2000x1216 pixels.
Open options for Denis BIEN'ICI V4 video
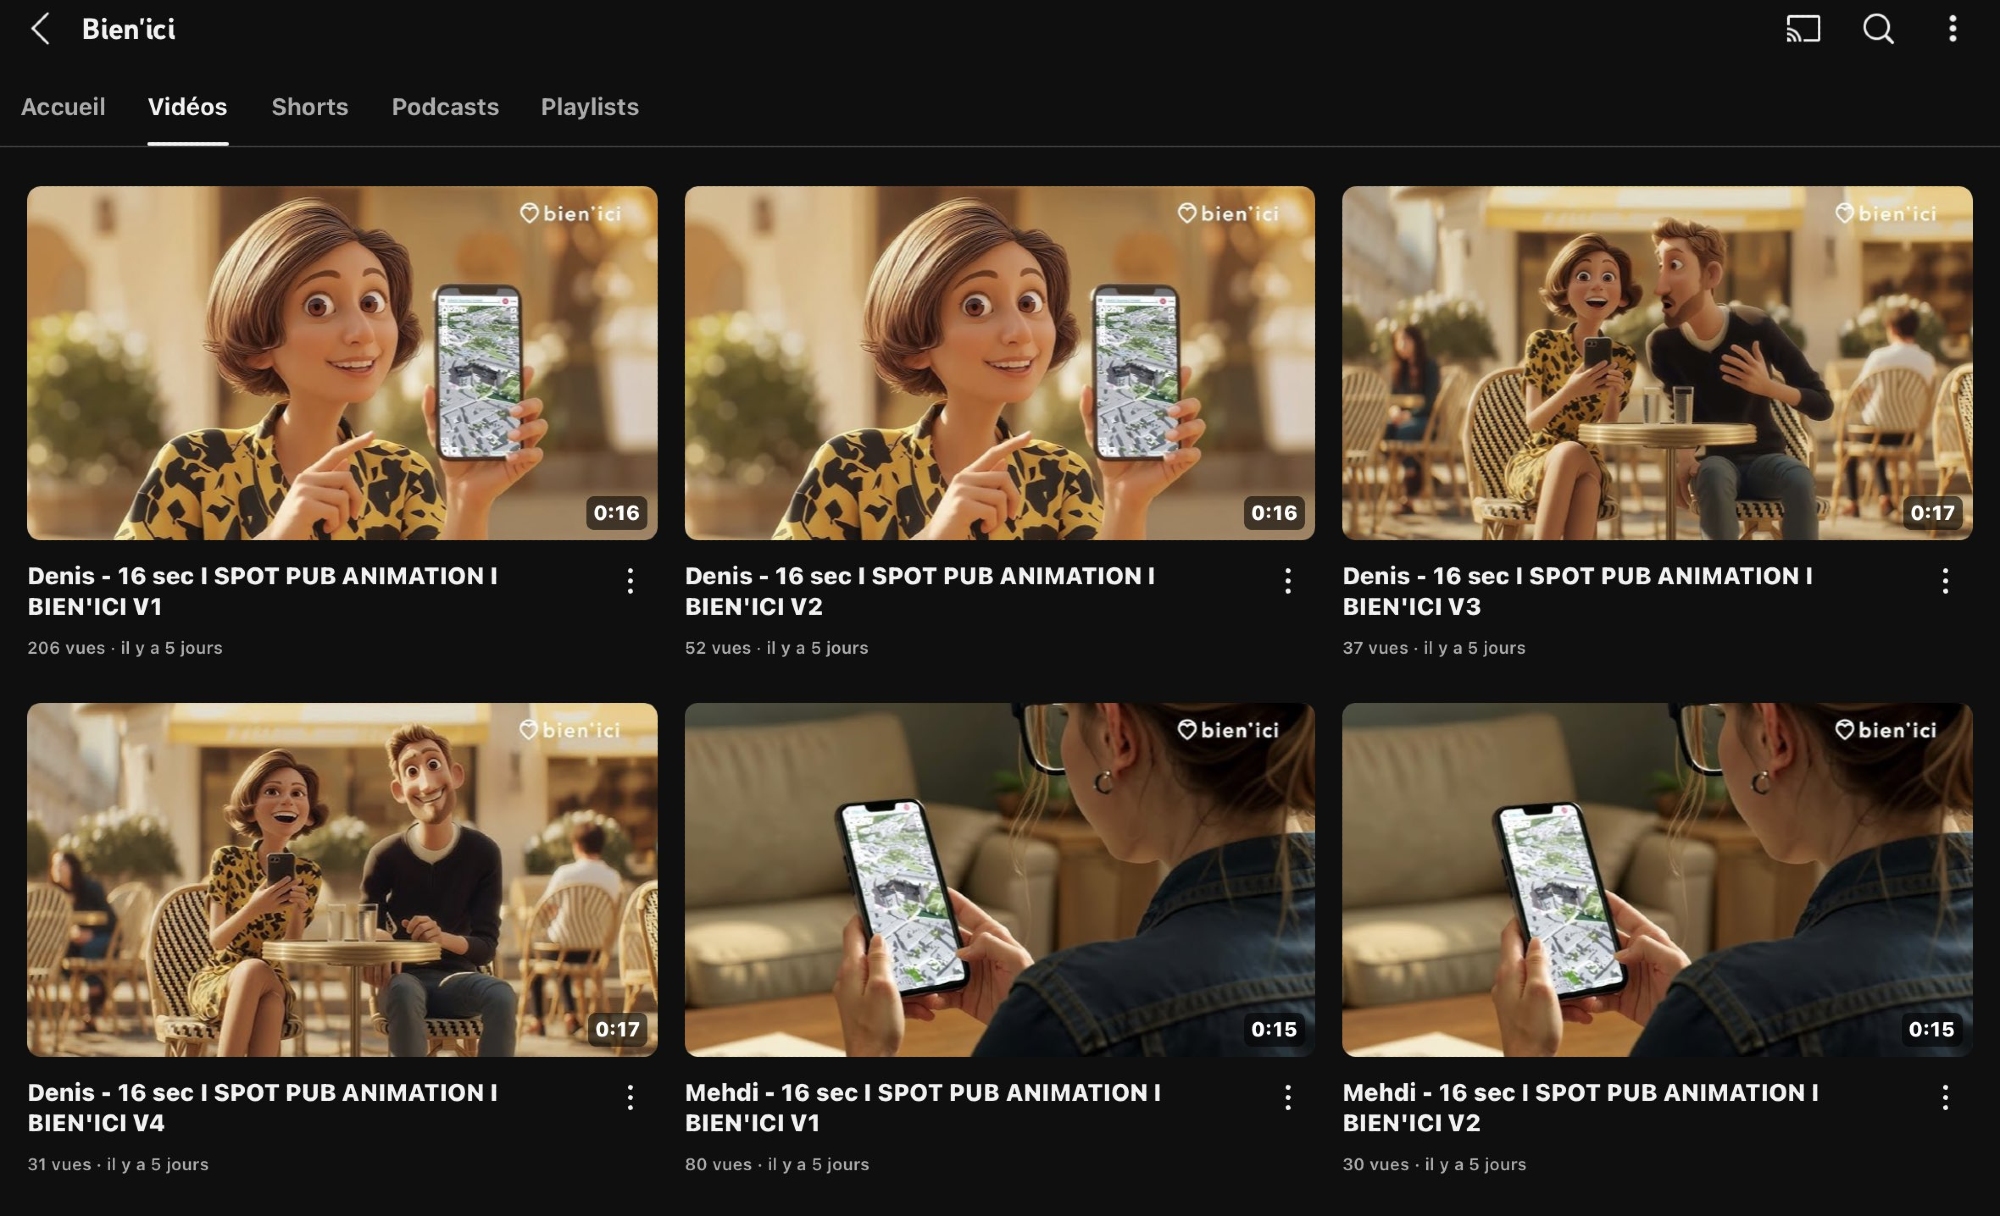click(630, 1098)
